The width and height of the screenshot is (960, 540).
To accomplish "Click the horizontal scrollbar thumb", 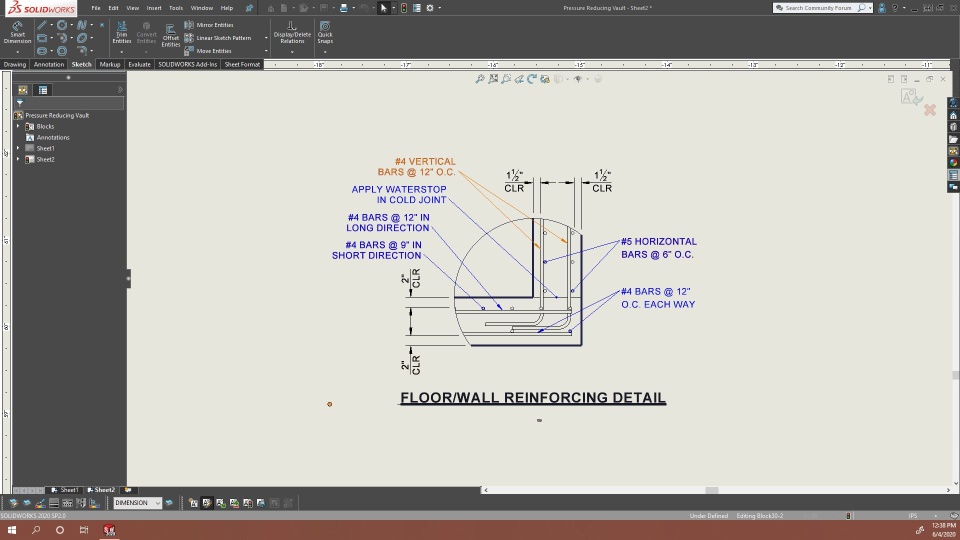I will (x=711, y=490).
